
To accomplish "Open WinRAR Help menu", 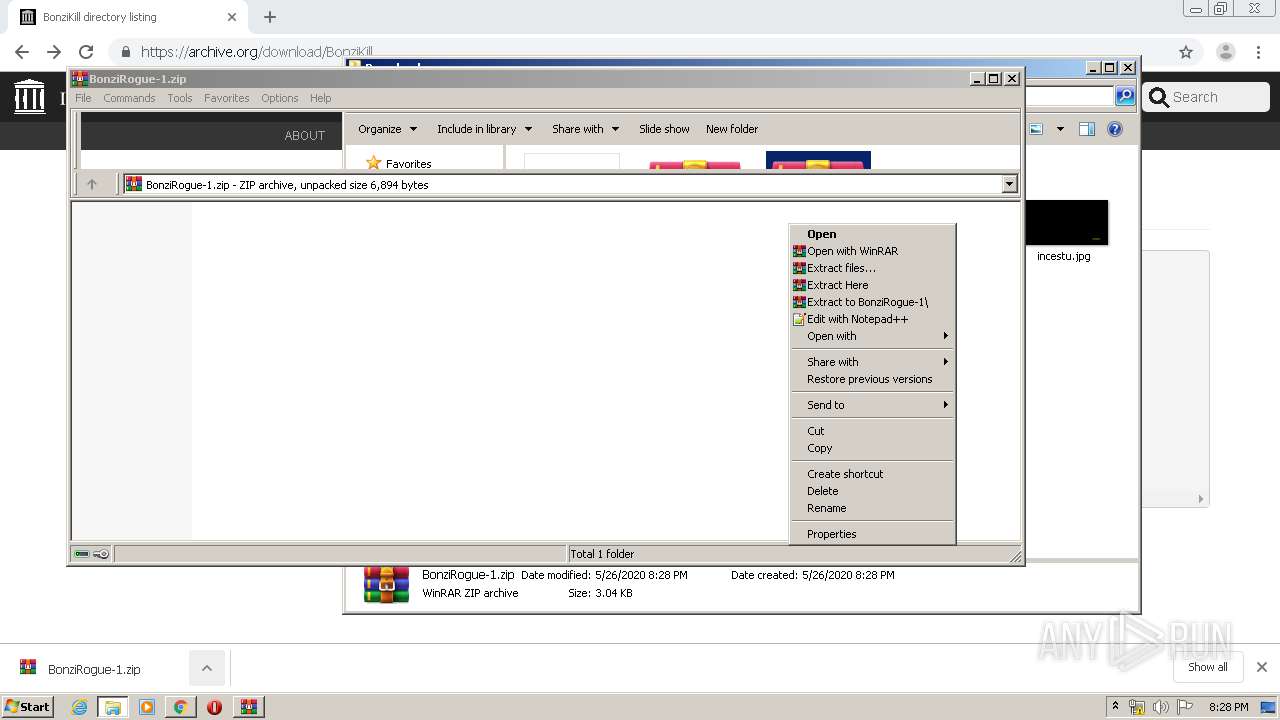I will coord(321,98).
